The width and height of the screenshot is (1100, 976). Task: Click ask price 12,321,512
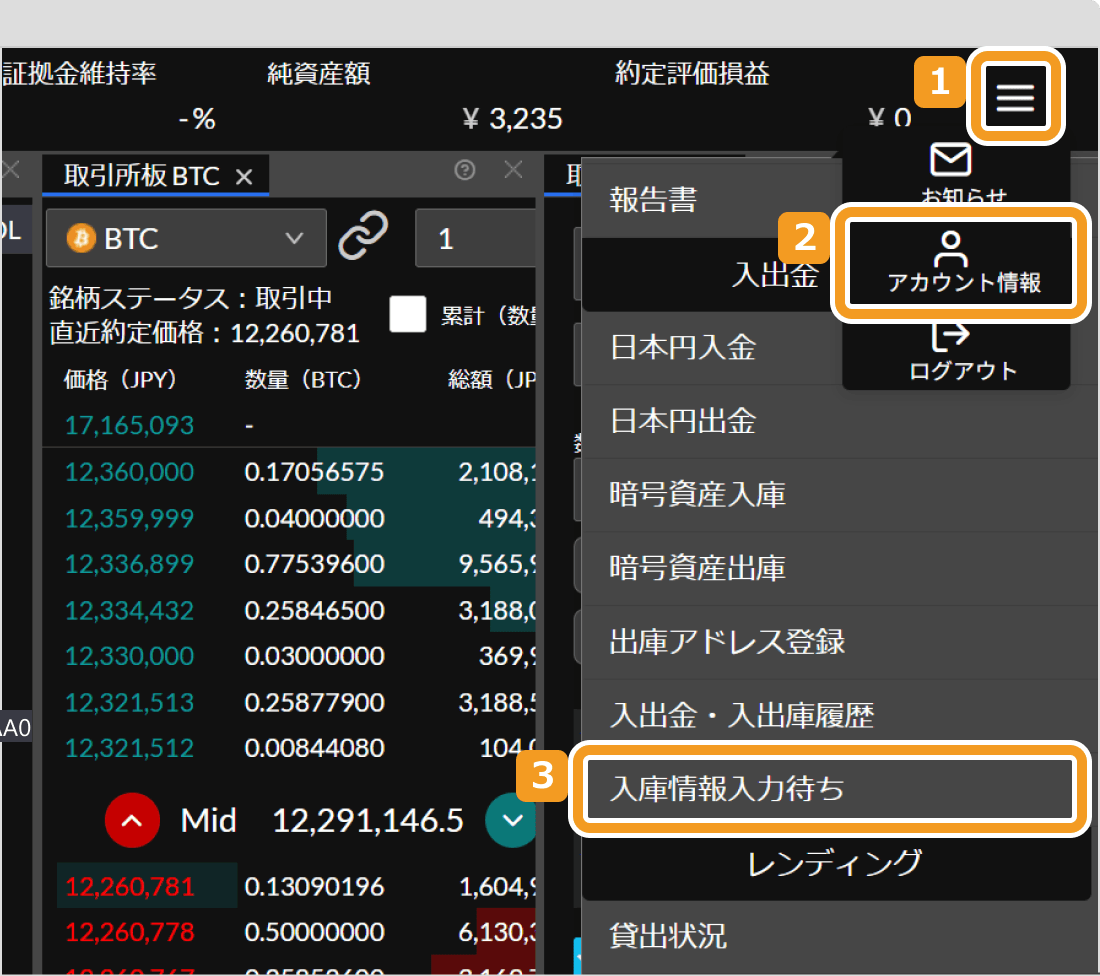129,748
